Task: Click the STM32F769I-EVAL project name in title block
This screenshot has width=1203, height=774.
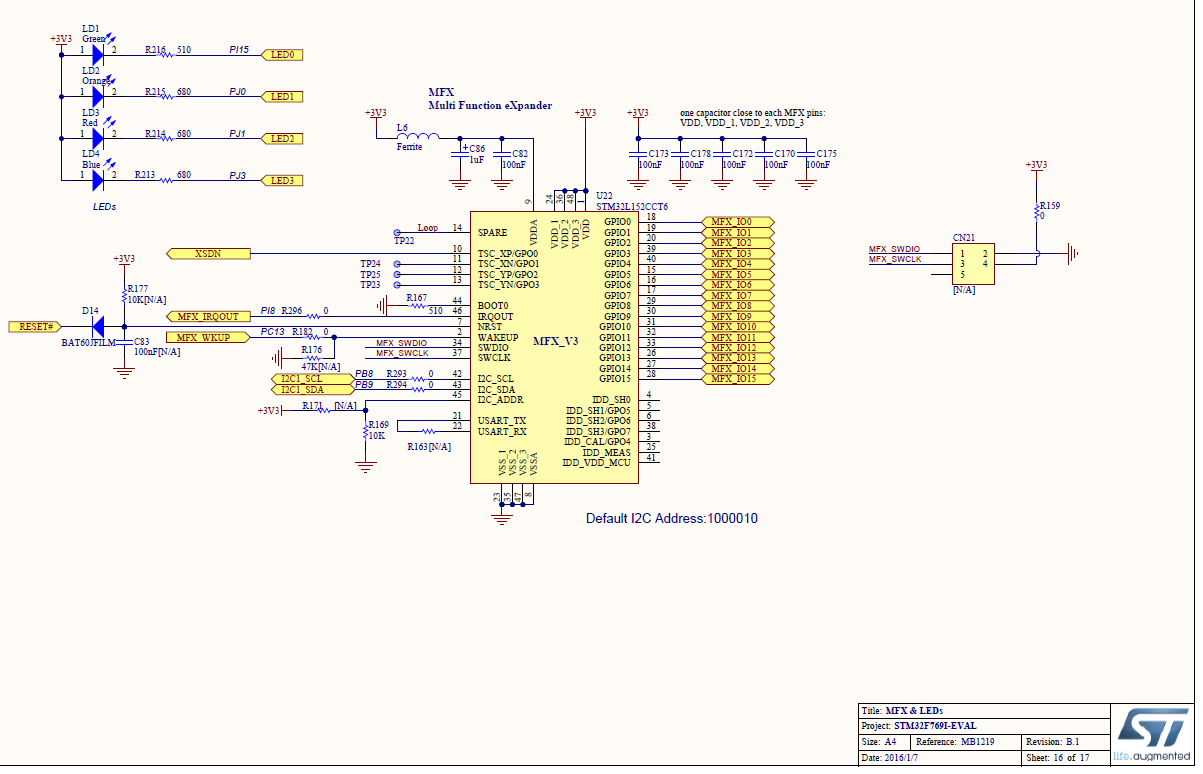Action: point(935,725)
